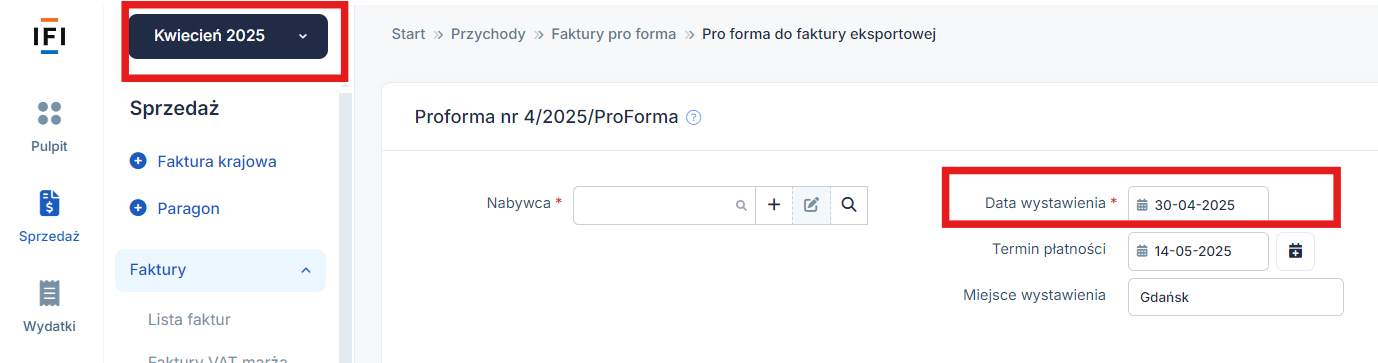Click help icon beside Proforma number
Image resolution: width=1378 pixels, height=363 pixels.
click(x=694, y=118)
